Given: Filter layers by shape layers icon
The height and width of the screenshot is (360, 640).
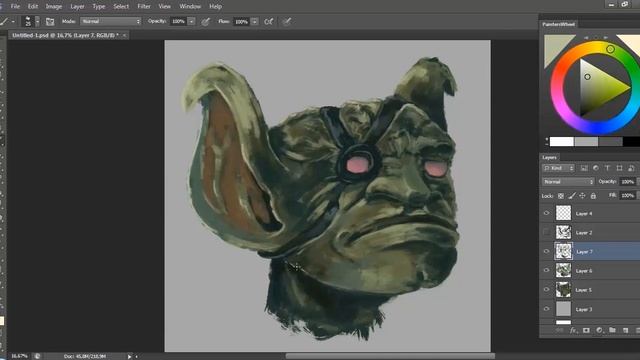Looking at the screenshot, I should pos(619,168).
